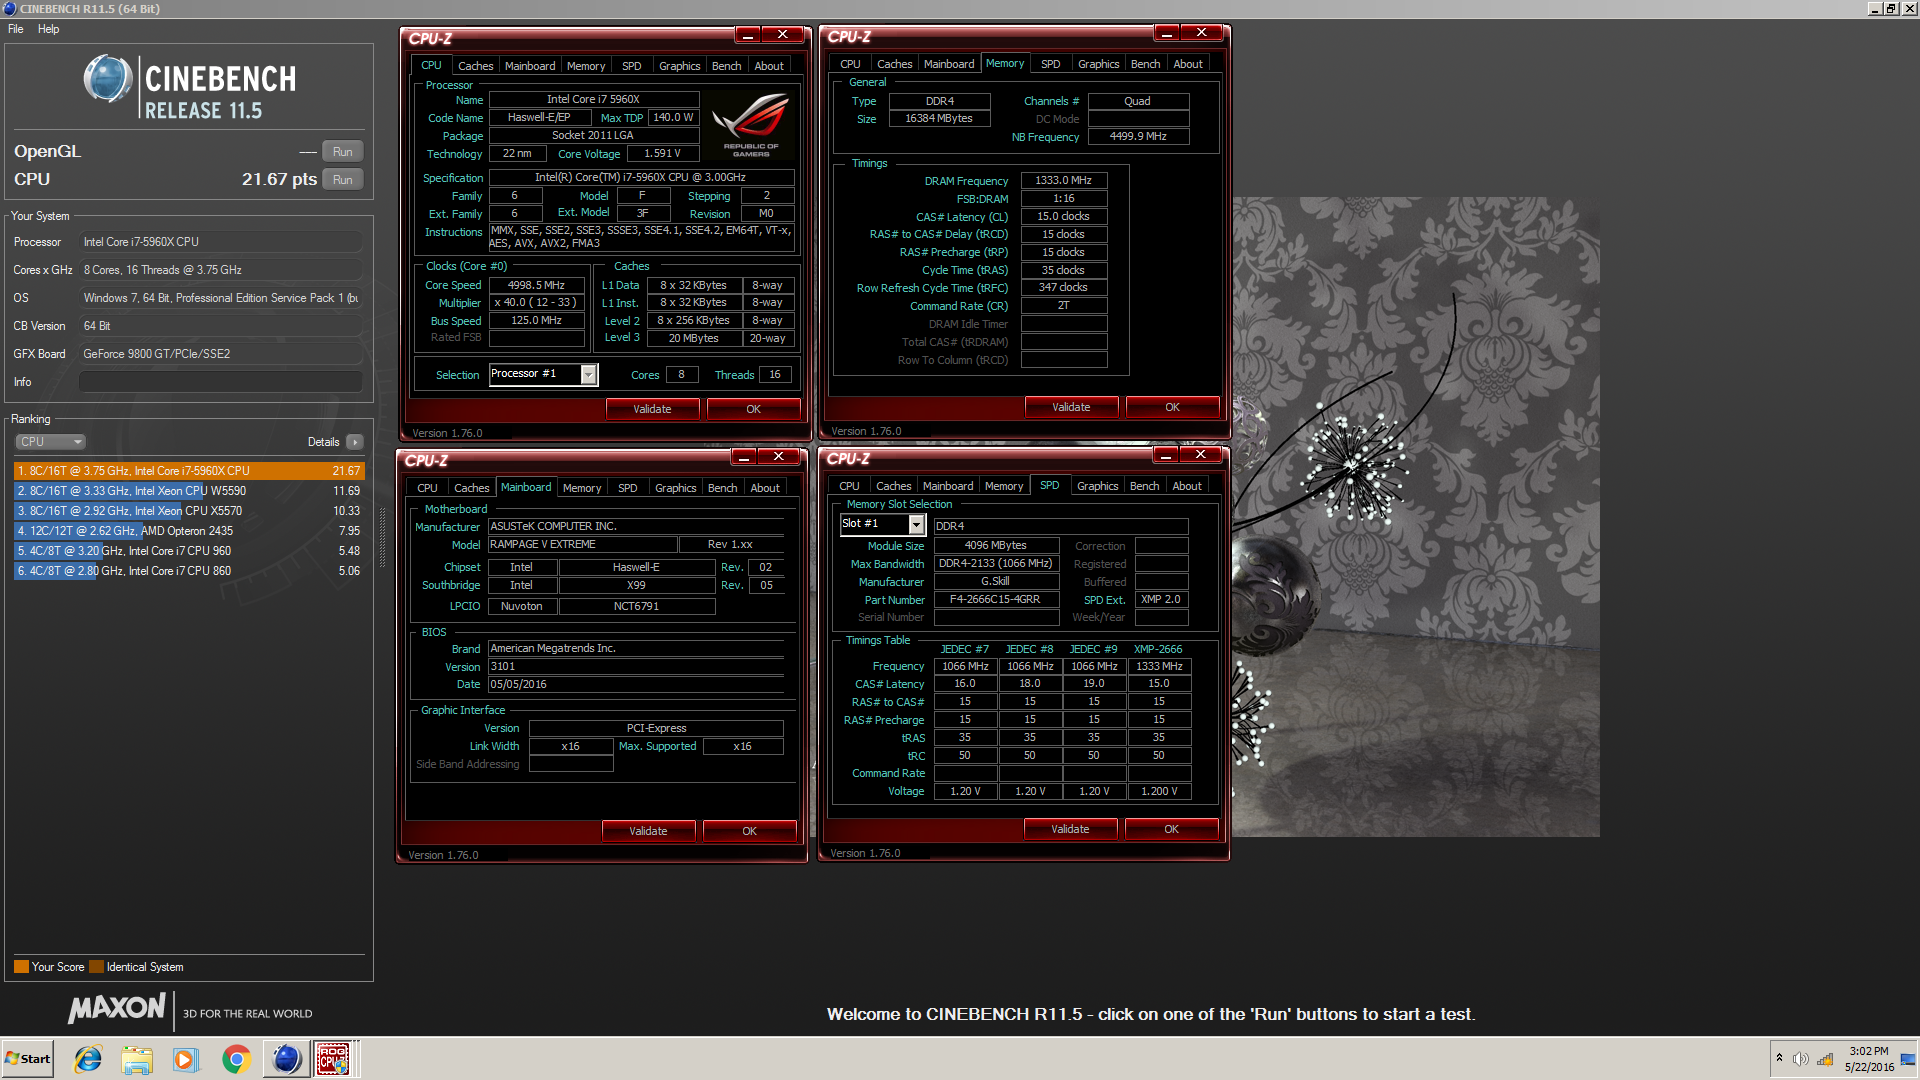1920x1080 pixels.
Task: Click OK in SPD tab window
Action: [x=1171, y=829]
